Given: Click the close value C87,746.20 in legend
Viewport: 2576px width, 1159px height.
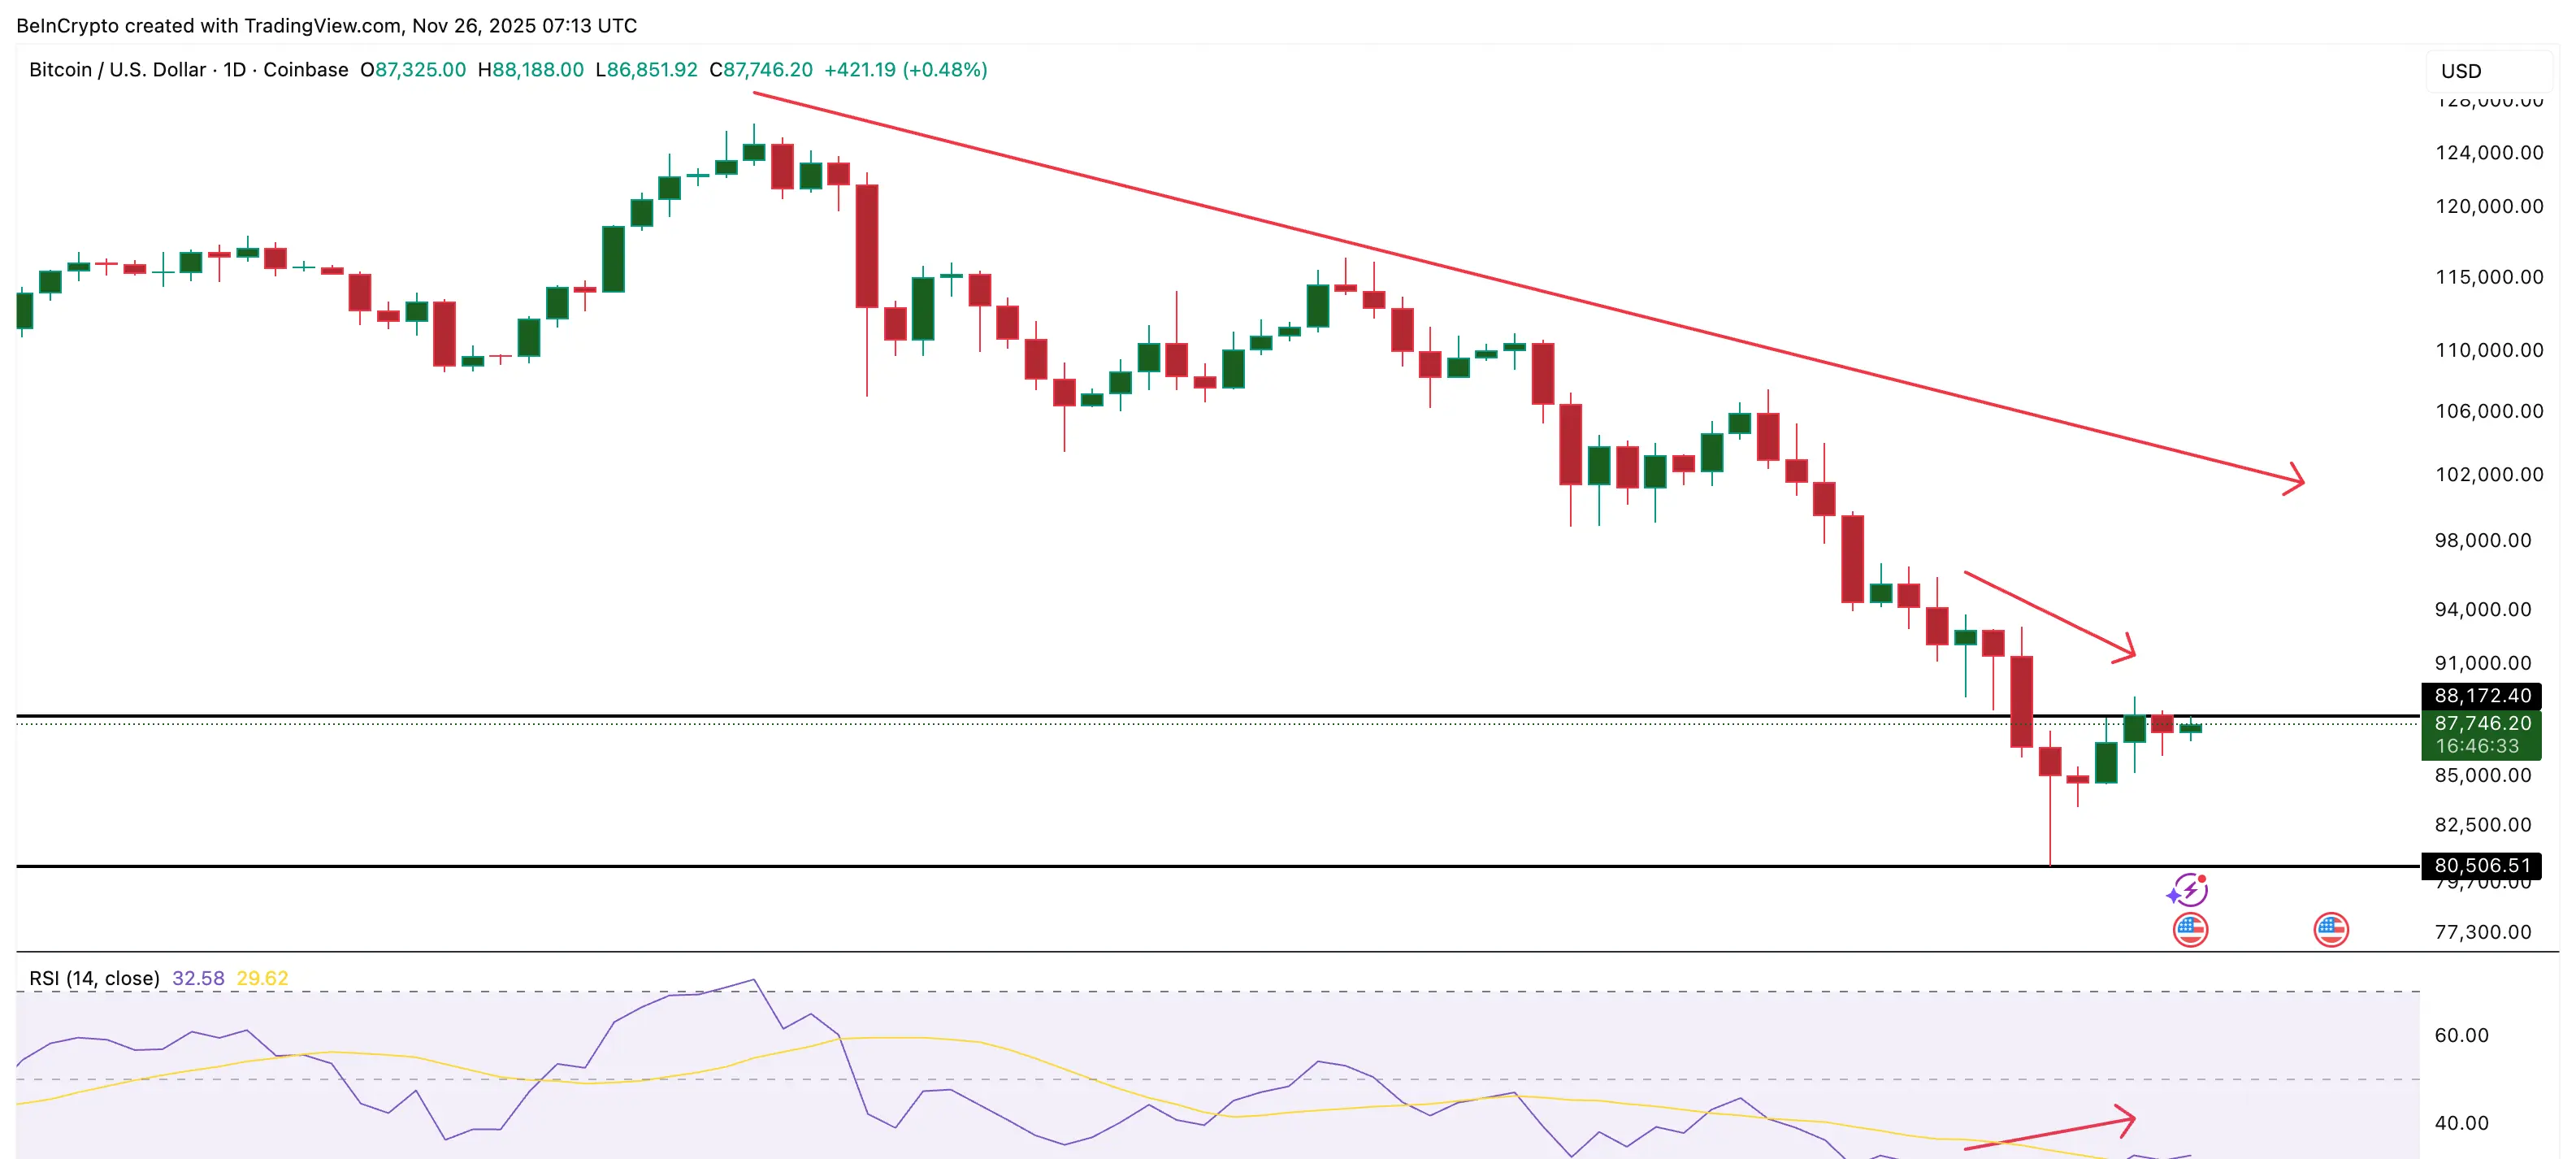Looking at the screenshot, I should pyautogui.click(x=765, y=70).
